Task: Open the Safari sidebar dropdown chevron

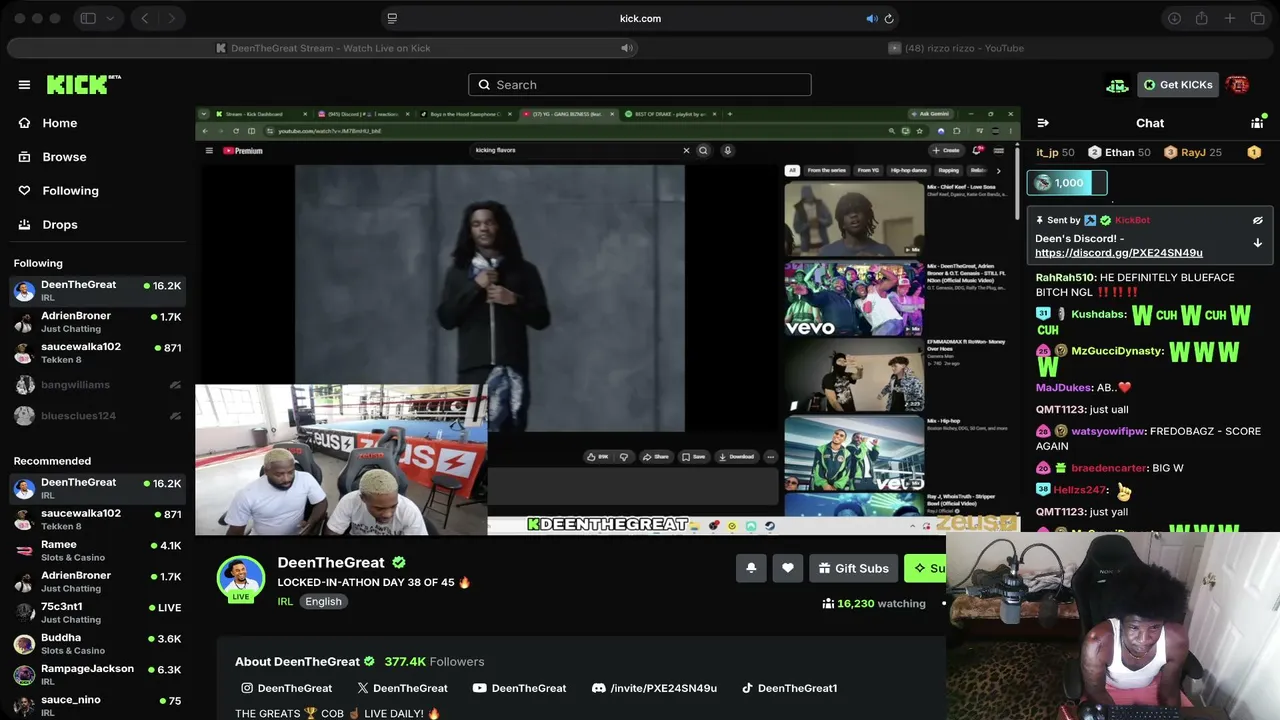Action: click(x=110, y=18)
